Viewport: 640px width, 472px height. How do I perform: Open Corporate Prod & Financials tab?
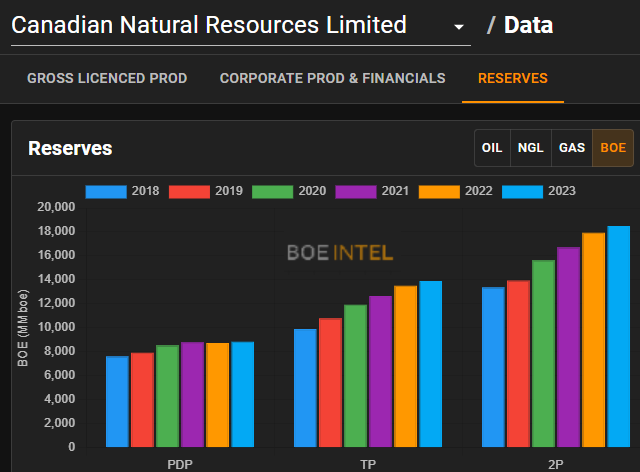click(x=332, y=78)
